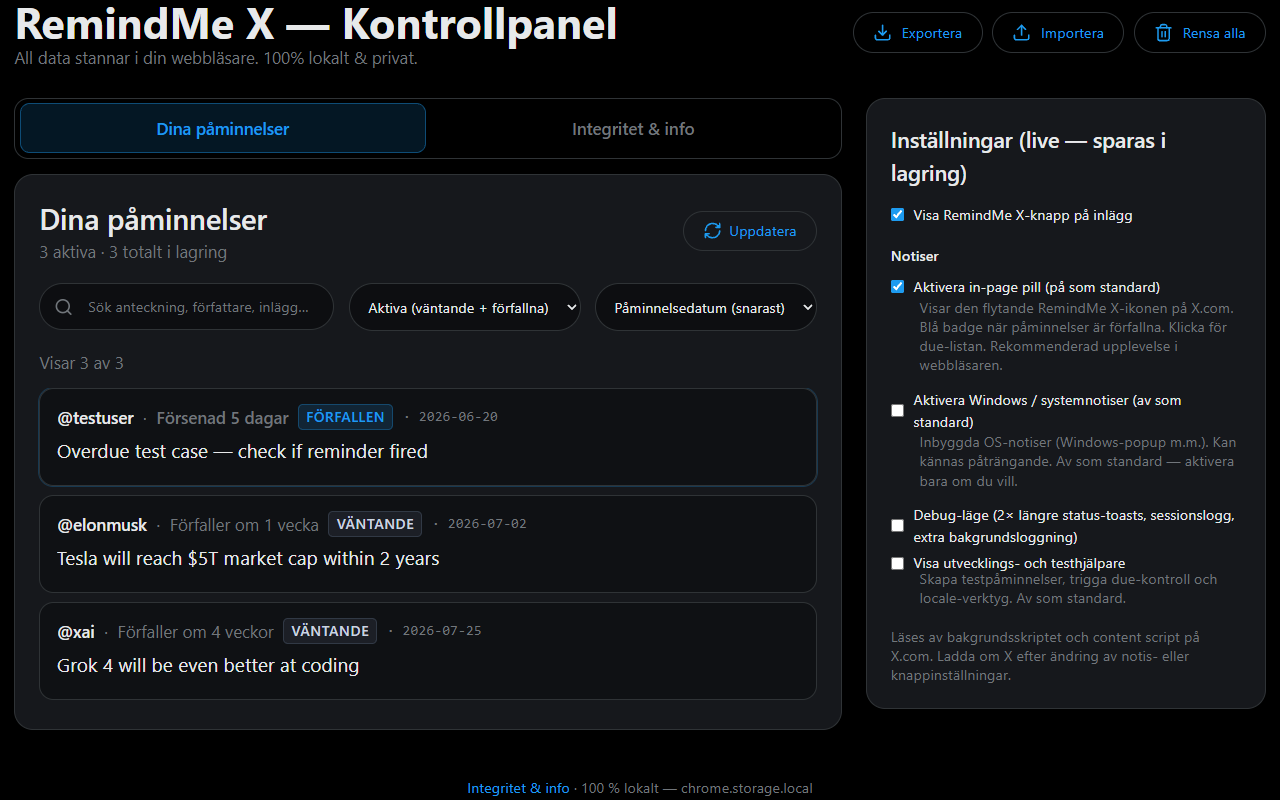The height and width of the screenshot is (800, 1280).
Task: Click the @elonmusk author name
Action: (x=102, y=525)
